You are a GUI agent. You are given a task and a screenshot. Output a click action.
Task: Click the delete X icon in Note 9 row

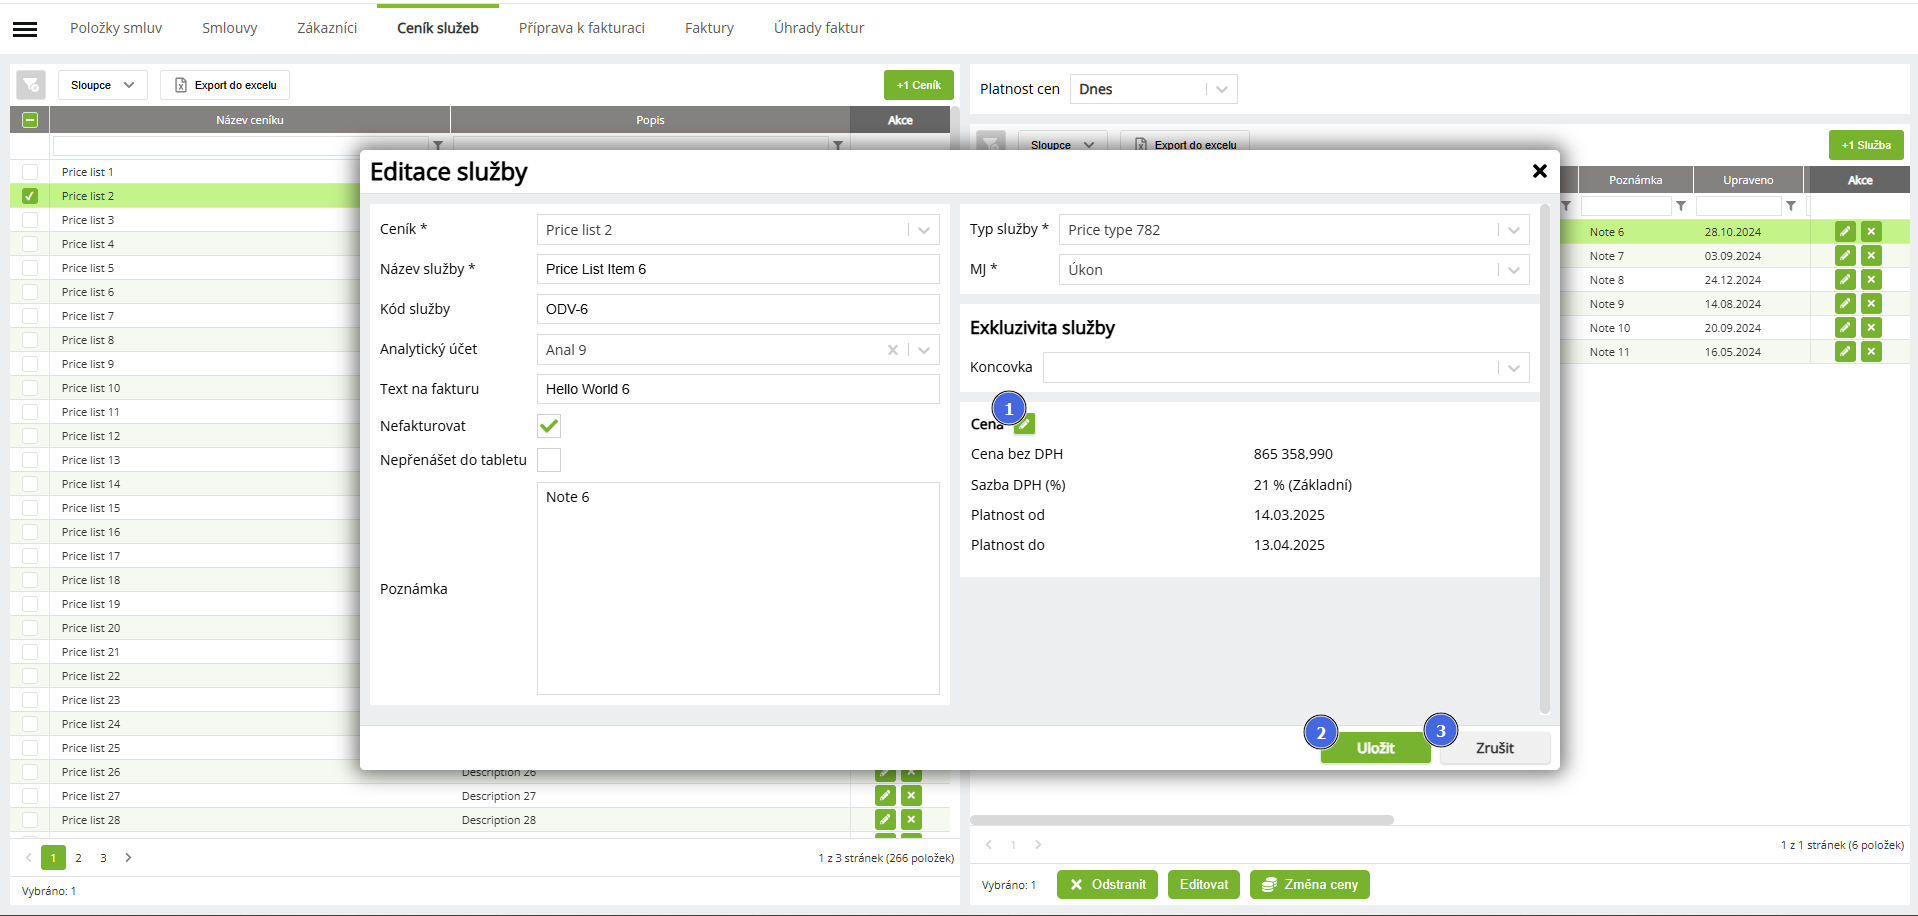(1871, 304)
